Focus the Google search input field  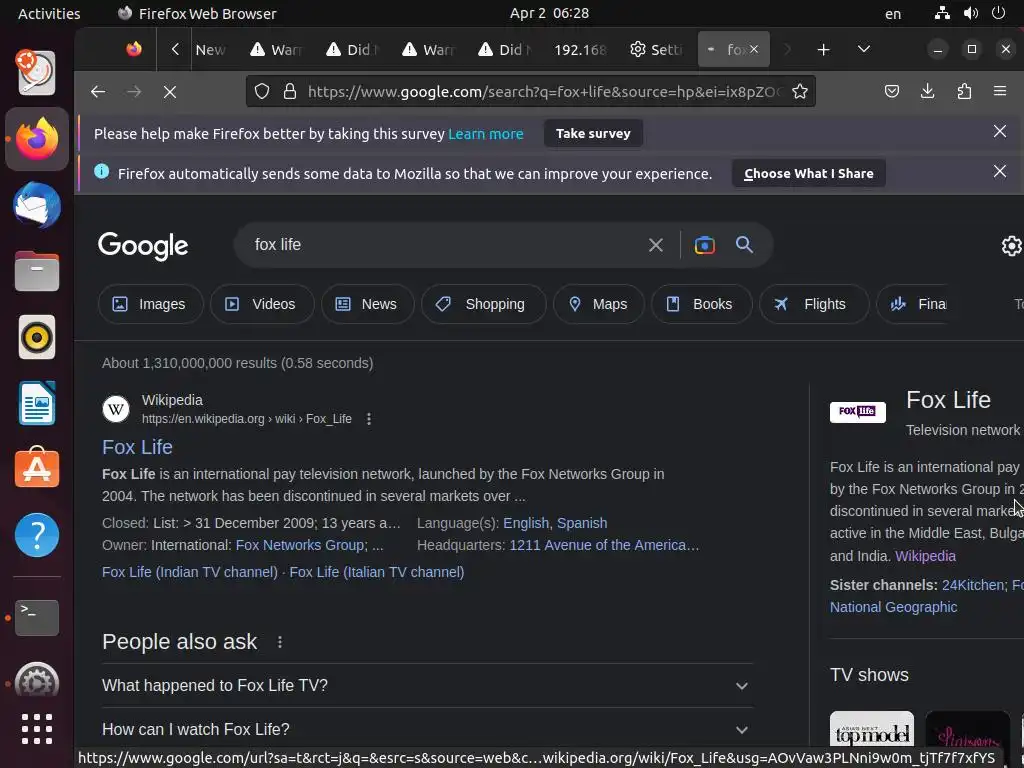pos(444,245)
